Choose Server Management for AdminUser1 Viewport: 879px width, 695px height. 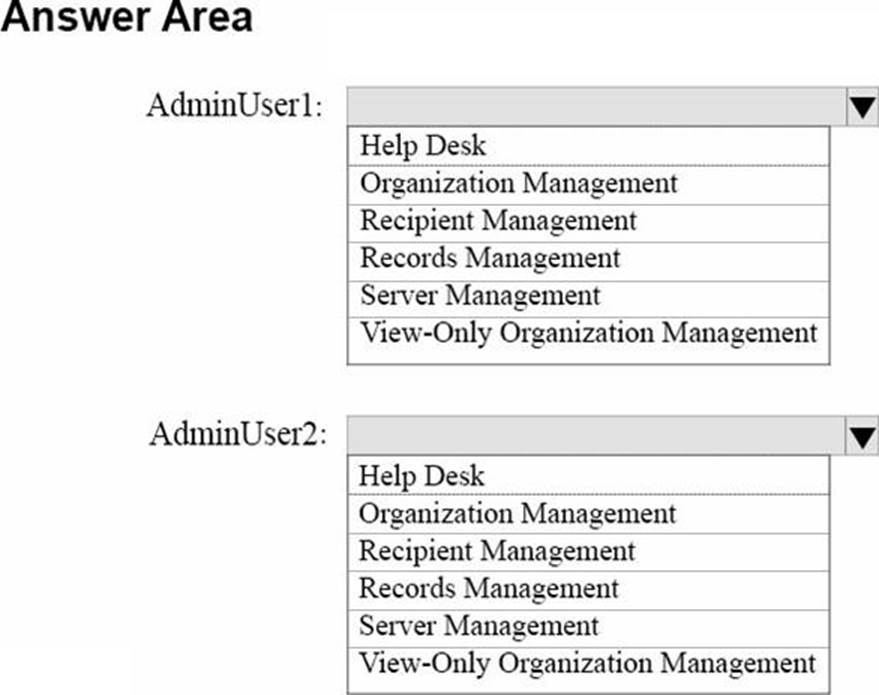click(588, 296)
